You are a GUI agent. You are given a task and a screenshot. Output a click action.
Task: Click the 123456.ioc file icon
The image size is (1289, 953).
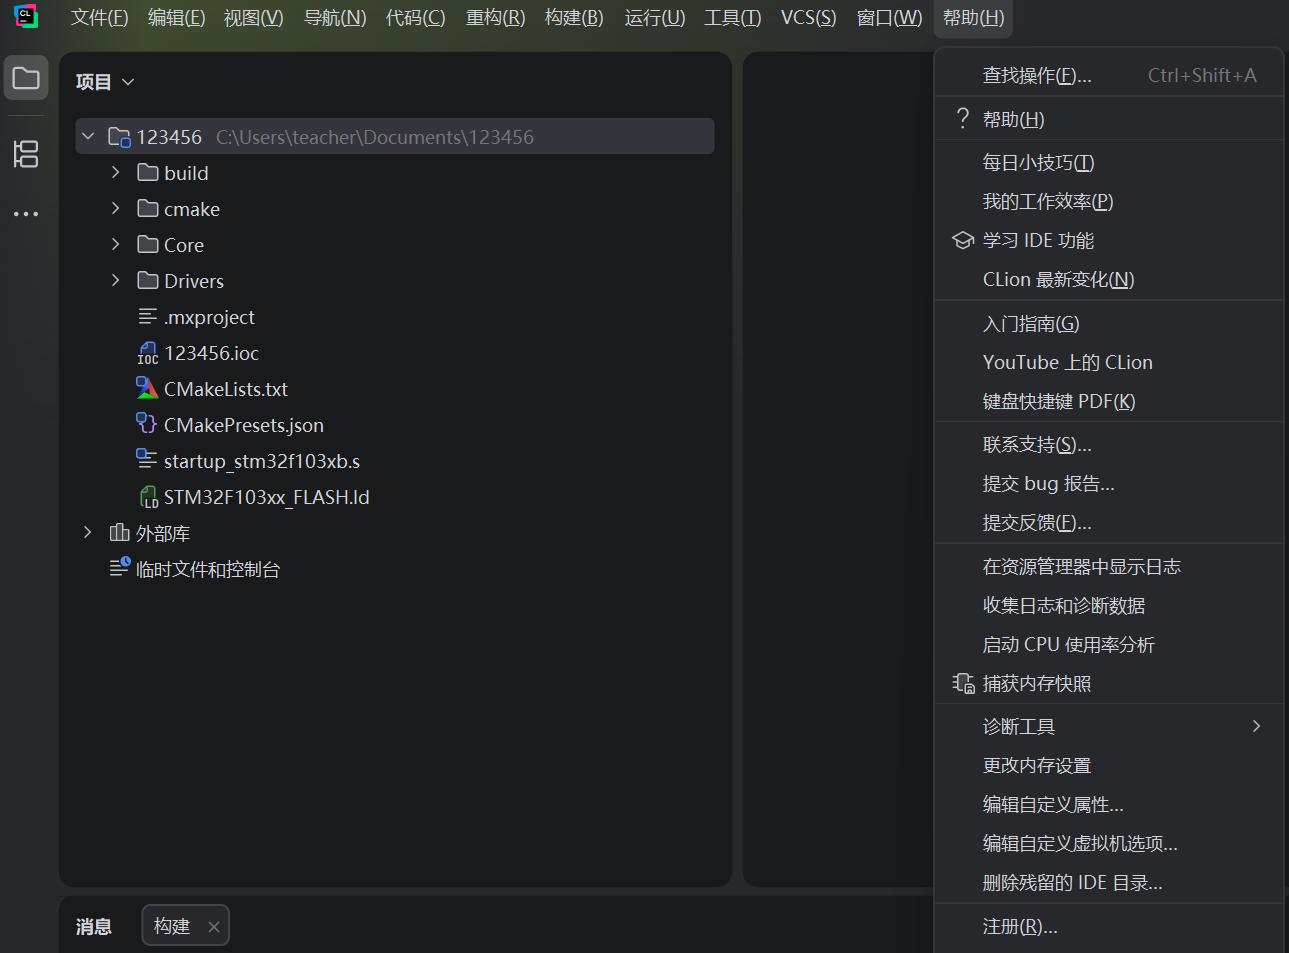(x=148, y=354)
